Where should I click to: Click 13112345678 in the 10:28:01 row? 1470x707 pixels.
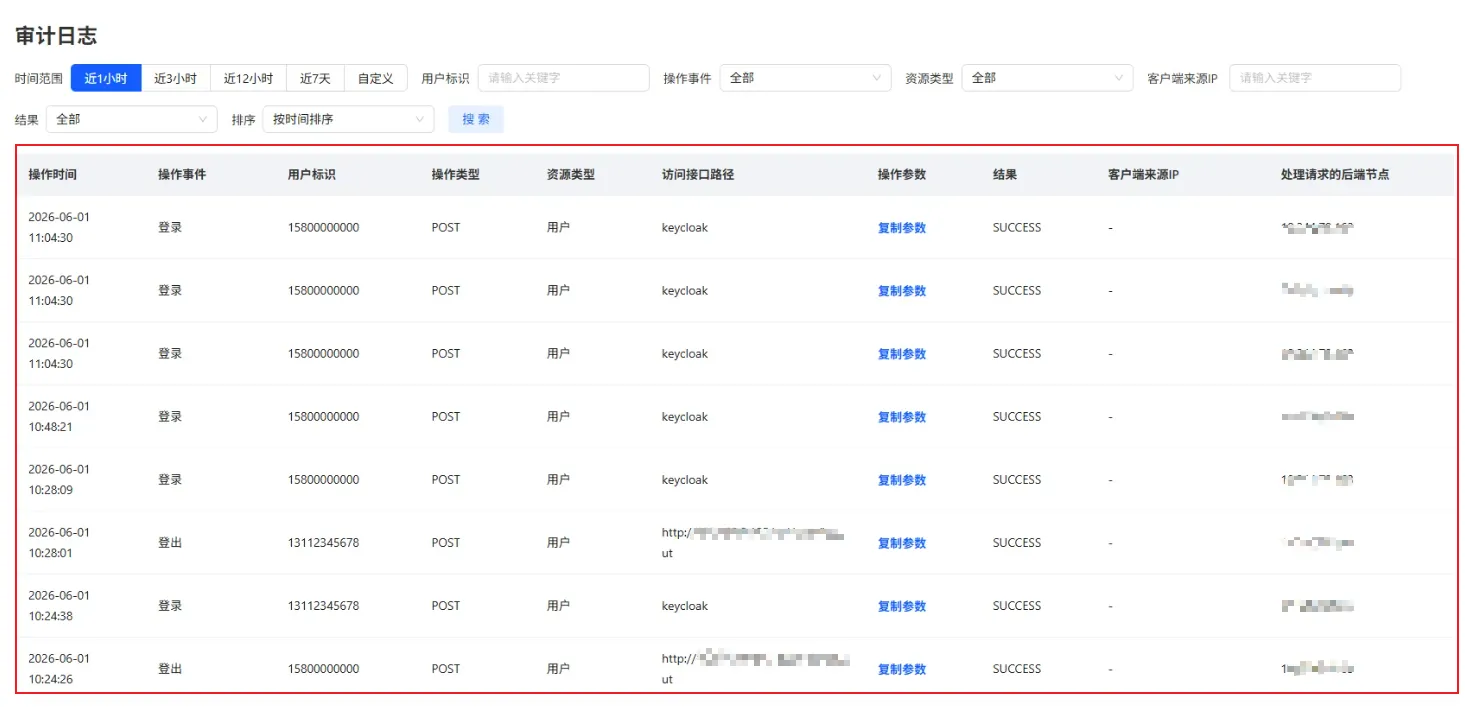323,543
